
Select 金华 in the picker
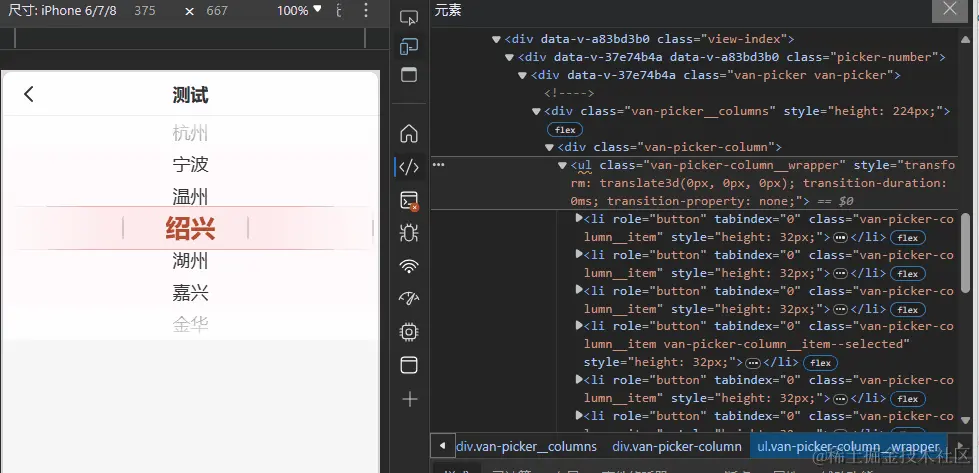pos(190,324)
